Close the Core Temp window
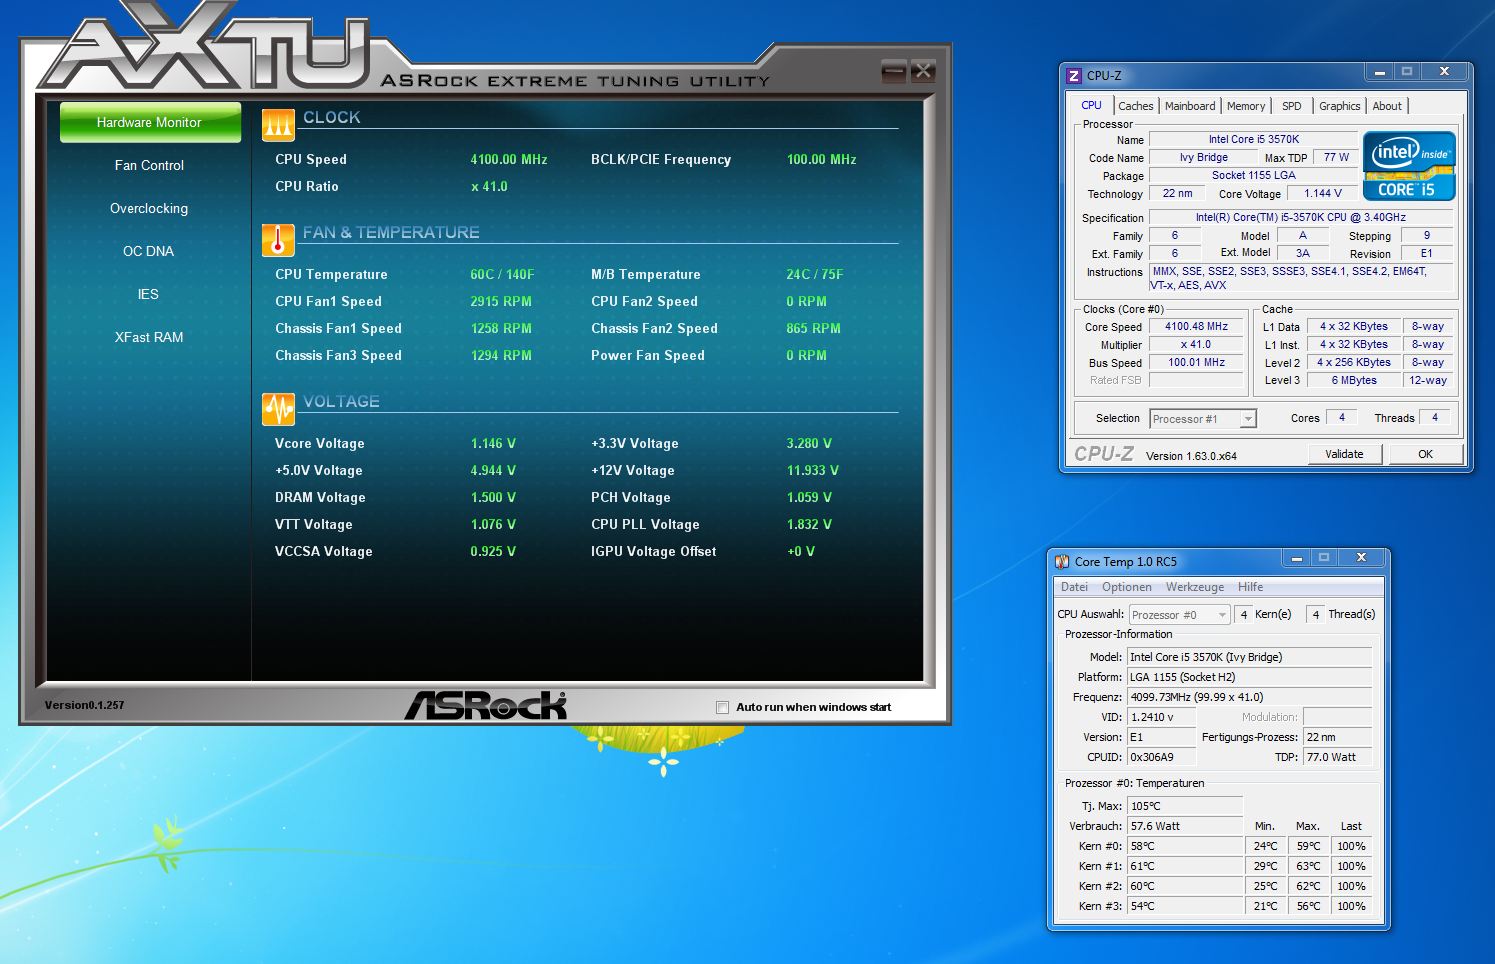The width and height of the screenshot is (1495, 964). 1361,558
